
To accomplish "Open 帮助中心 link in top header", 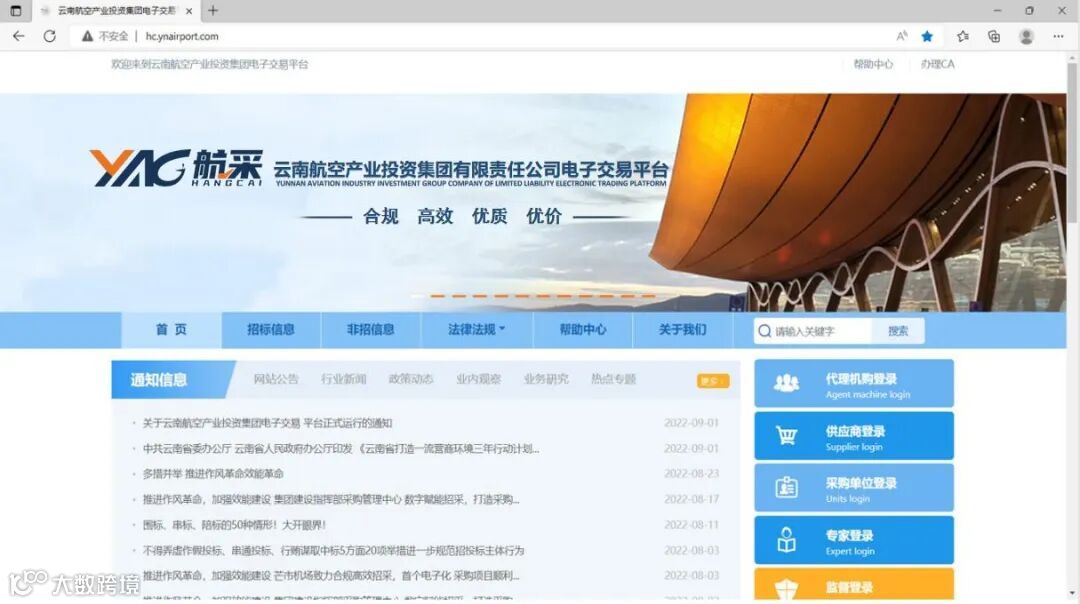I will 873,64.
